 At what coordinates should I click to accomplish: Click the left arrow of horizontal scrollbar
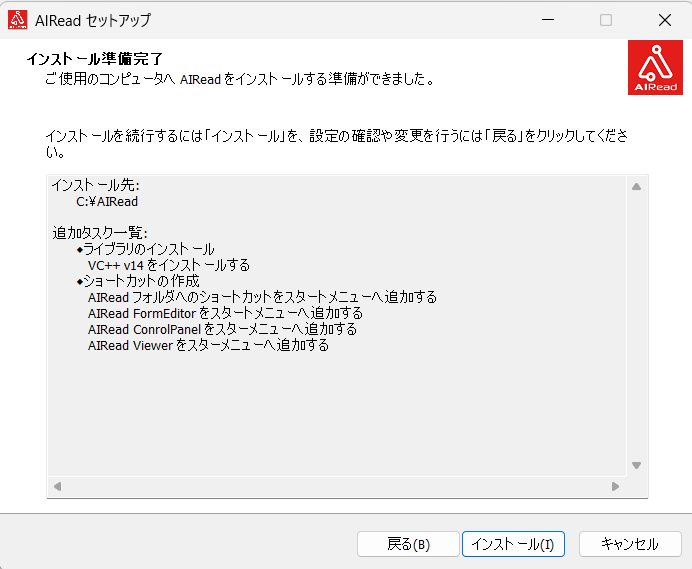[x=57, y=487]
